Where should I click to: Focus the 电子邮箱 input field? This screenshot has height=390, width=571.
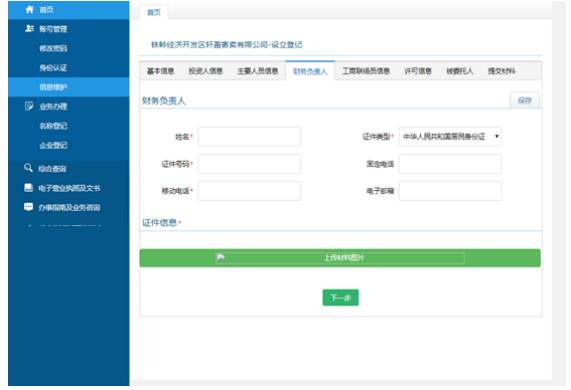coord(450,191)
